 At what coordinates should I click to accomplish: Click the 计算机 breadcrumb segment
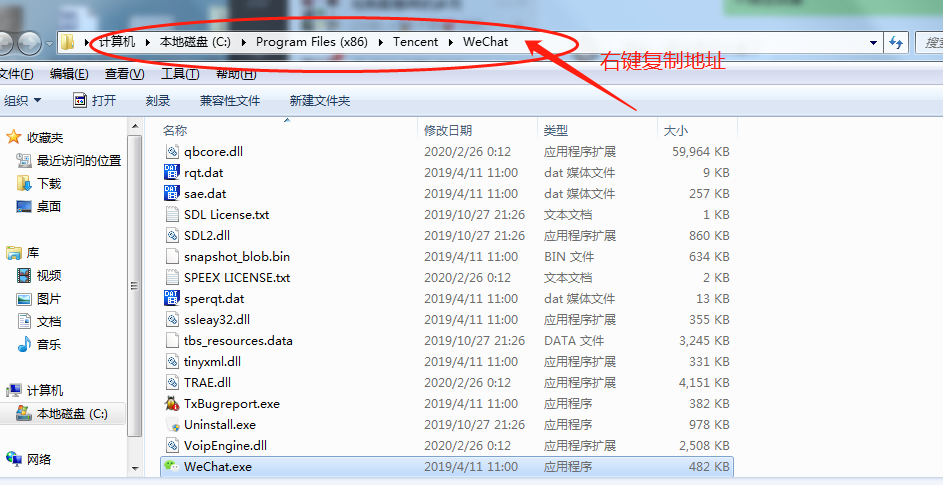(117, 42)
